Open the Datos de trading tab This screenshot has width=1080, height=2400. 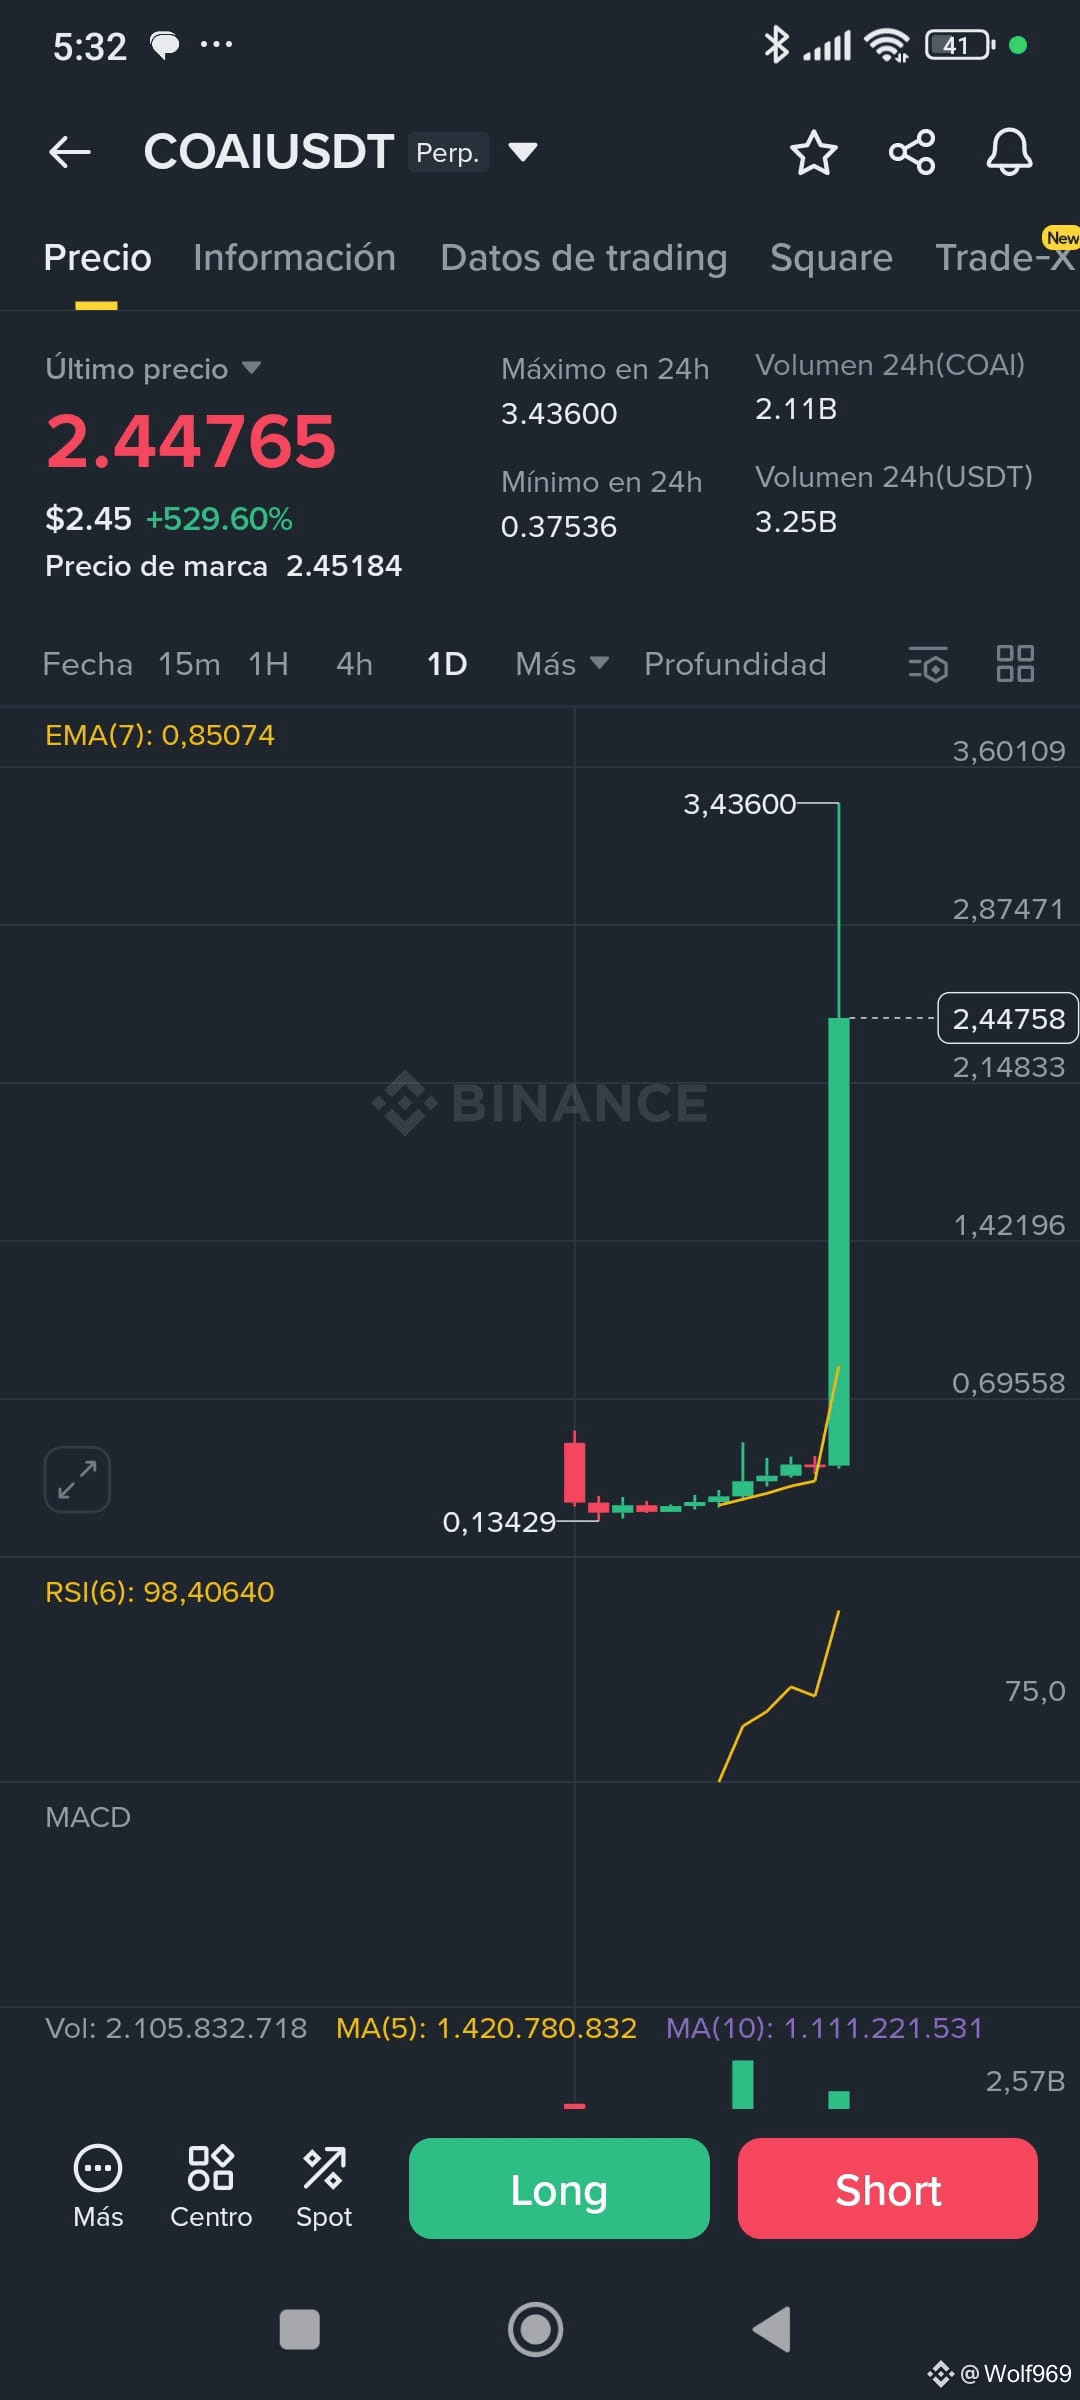584,258
